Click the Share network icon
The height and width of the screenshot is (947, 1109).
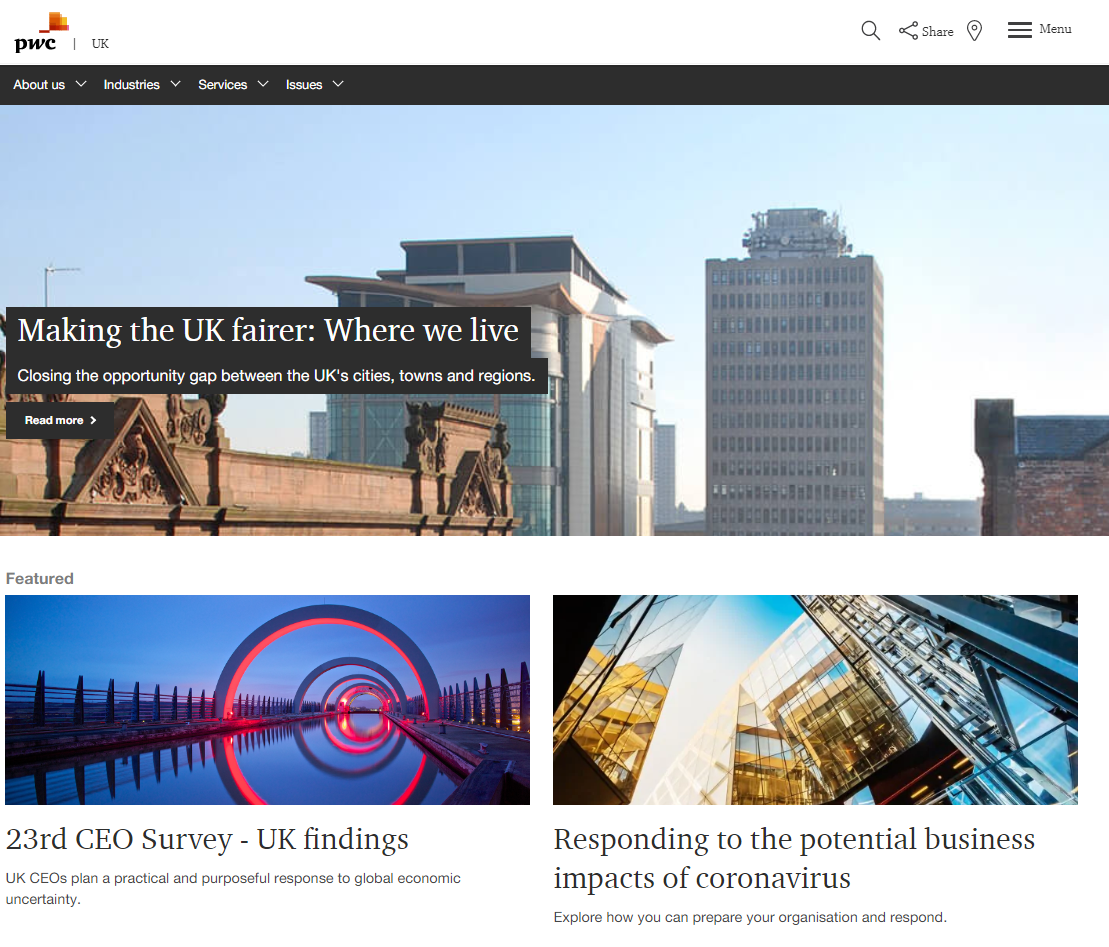(908, 30)
